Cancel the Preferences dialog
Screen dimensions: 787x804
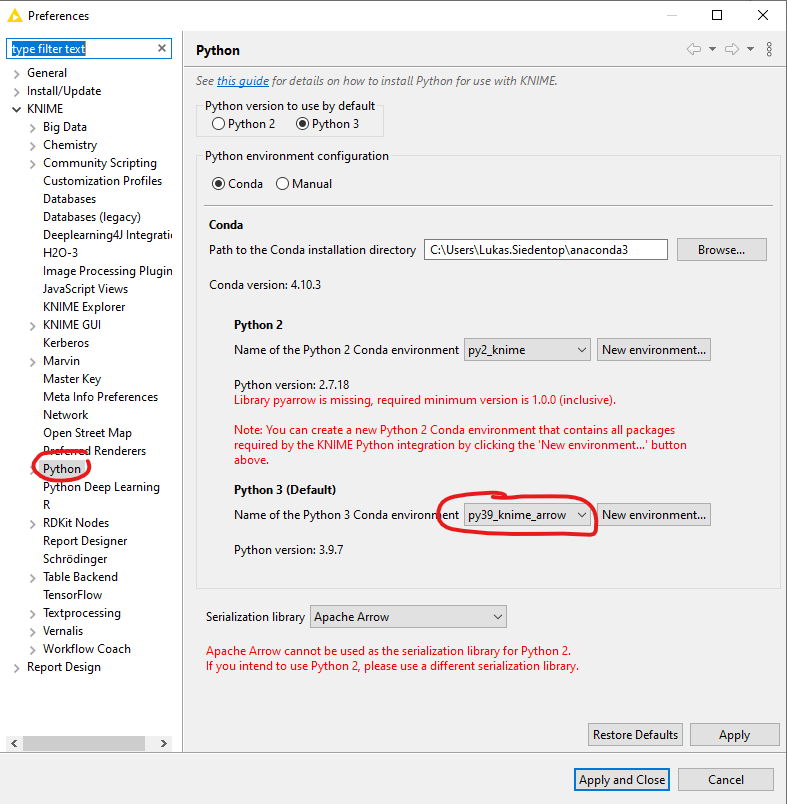pos(725,779)
